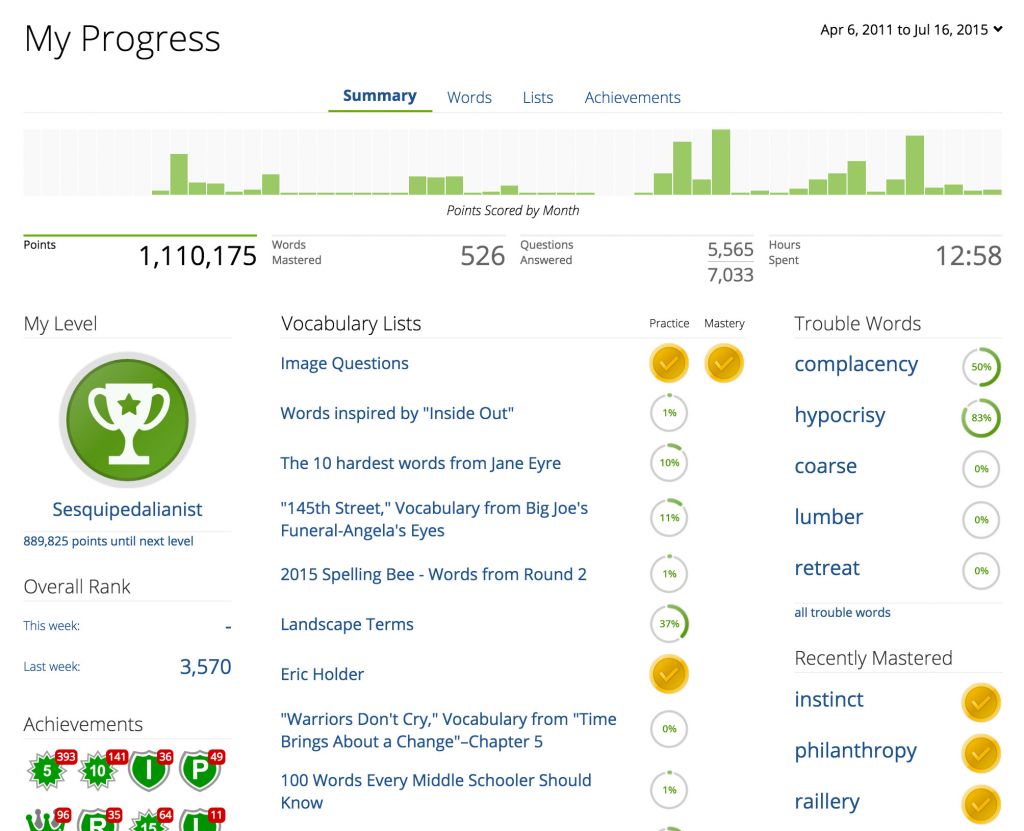This screenshot has width=1024, height=831.
Task: Switch to the Achievements tab
Action: pos(632,97)
